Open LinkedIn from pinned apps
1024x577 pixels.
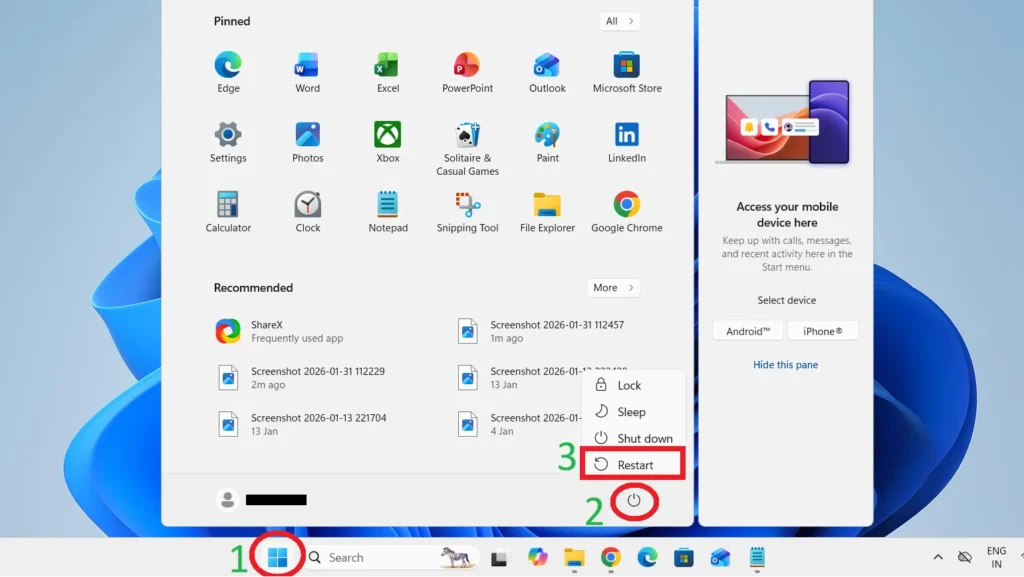coord(627,136)
